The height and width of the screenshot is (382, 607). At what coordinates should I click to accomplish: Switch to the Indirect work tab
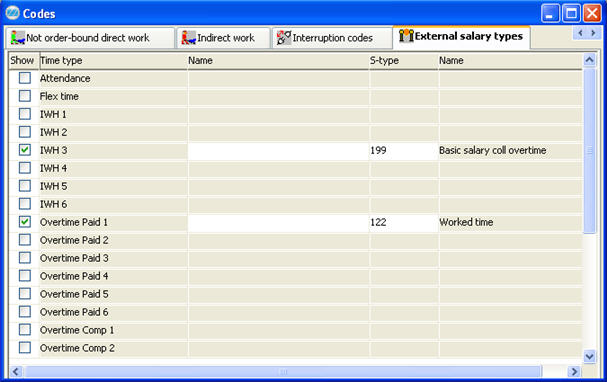coord(223,38)
